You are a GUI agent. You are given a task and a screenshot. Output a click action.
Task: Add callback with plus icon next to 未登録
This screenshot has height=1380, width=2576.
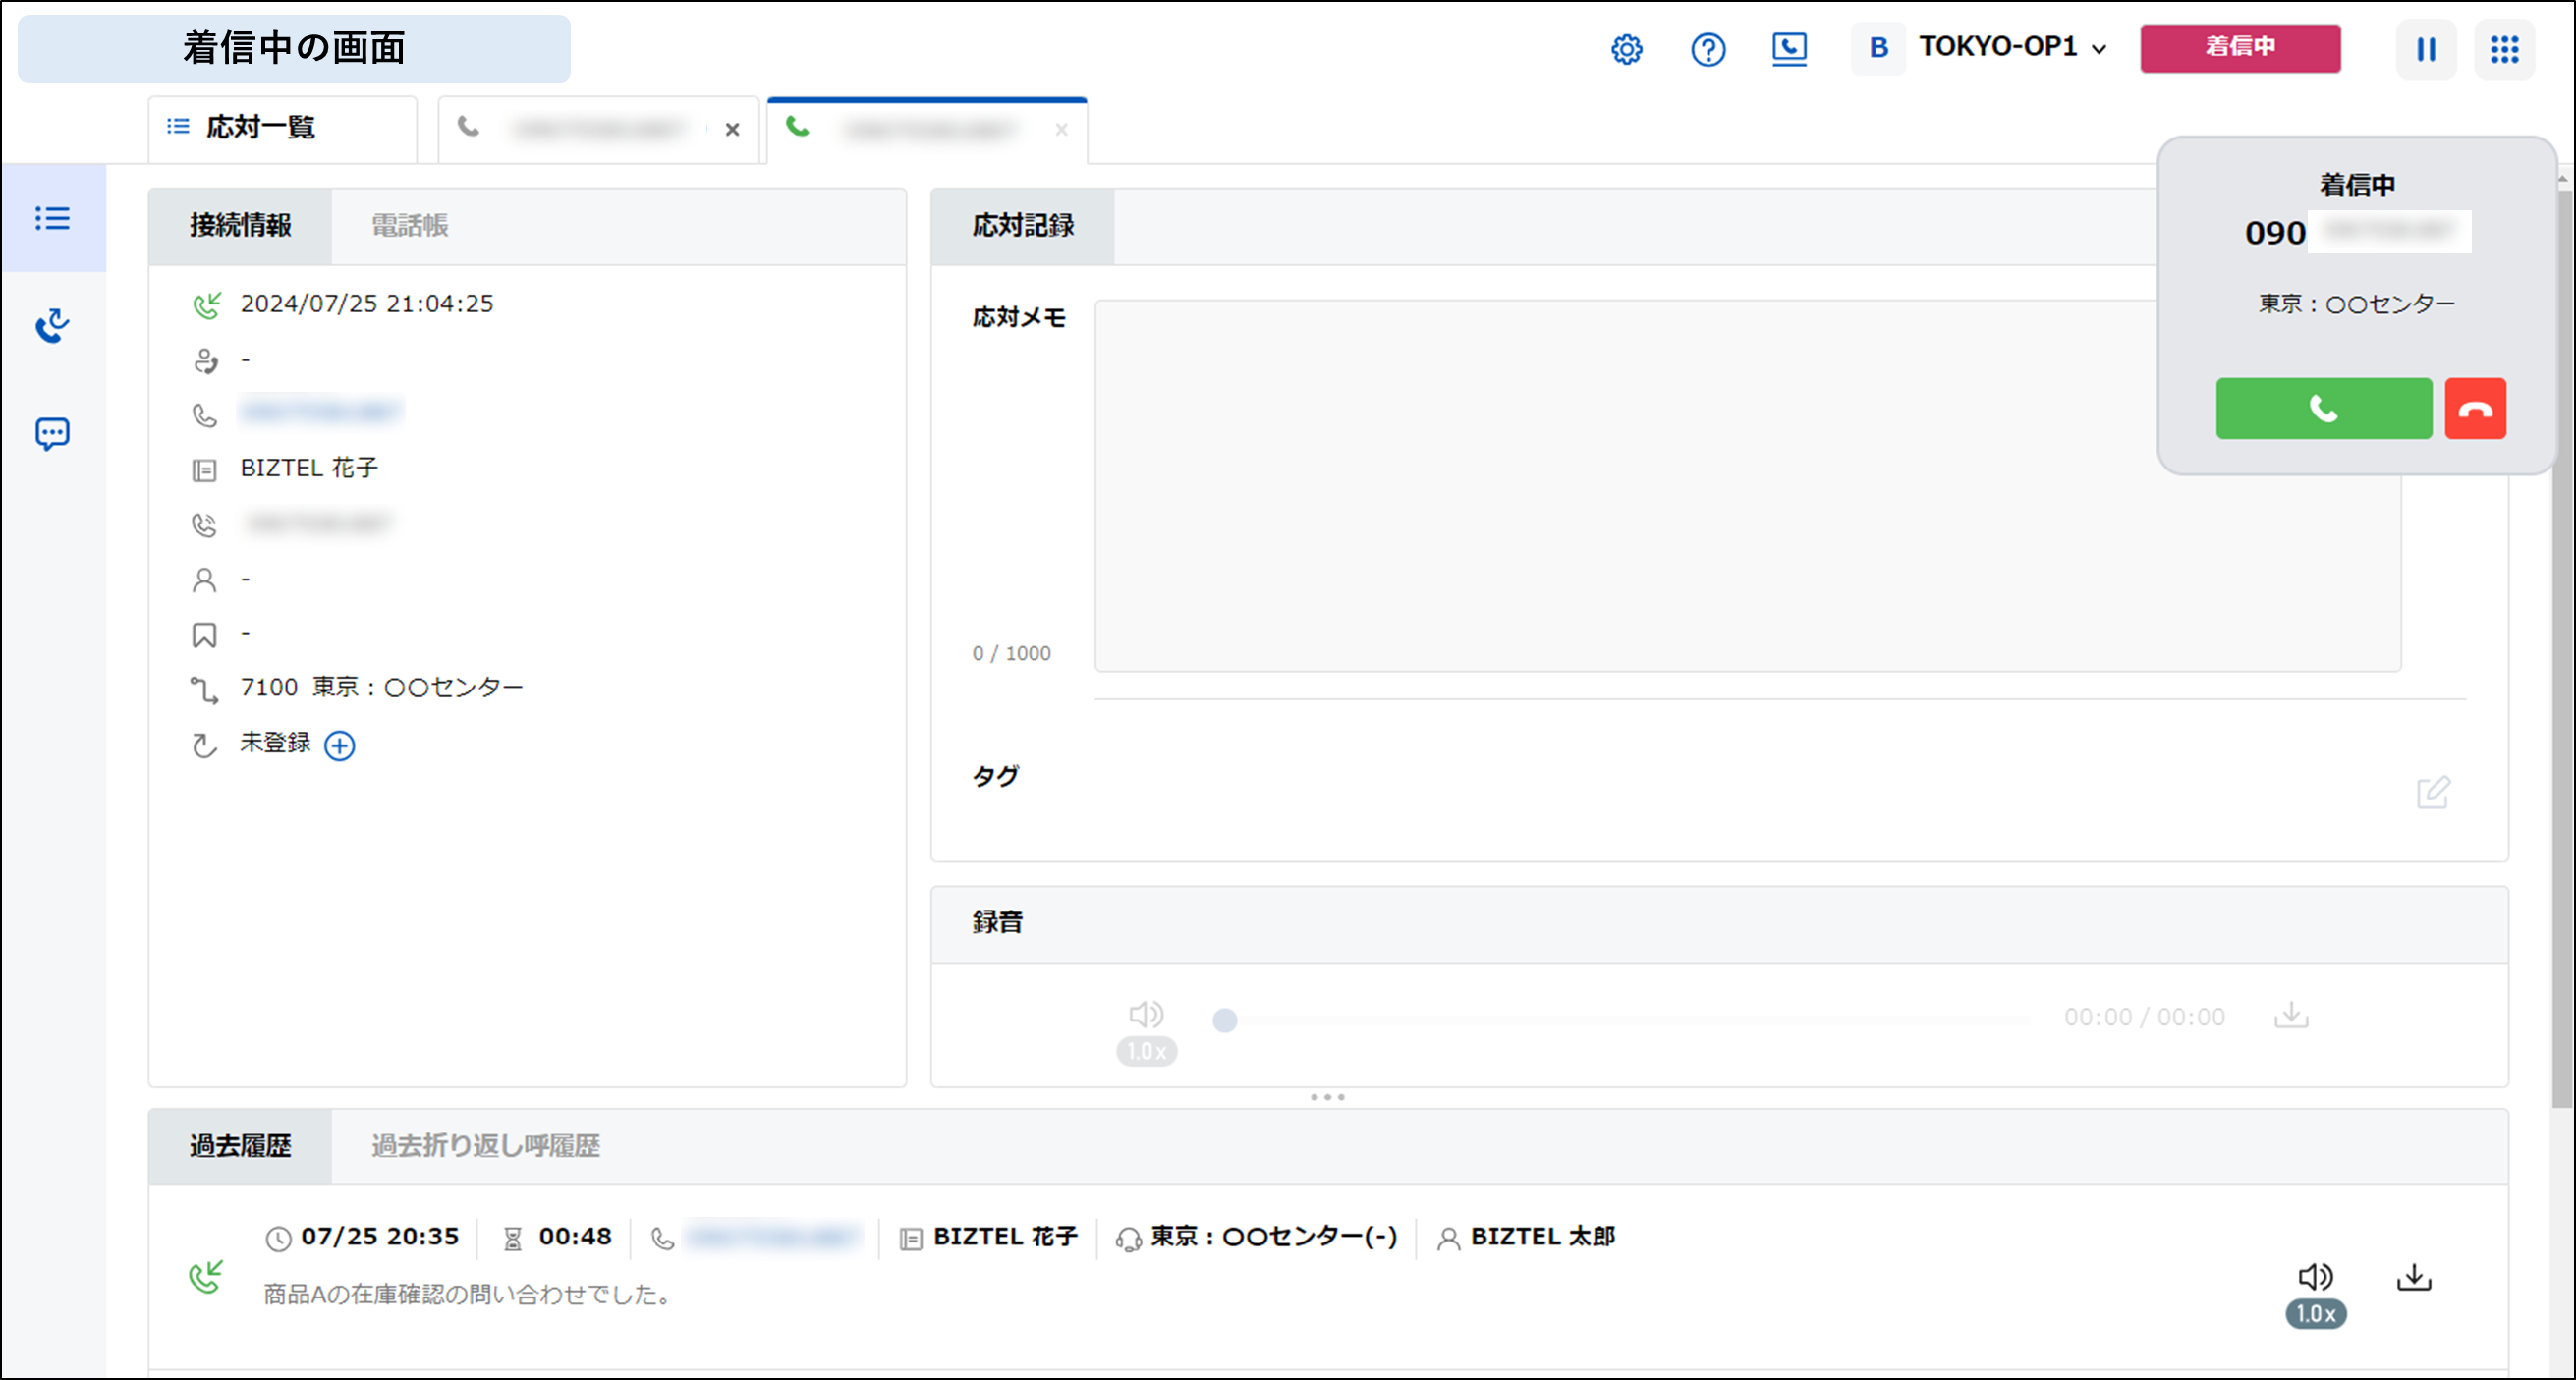340,745
